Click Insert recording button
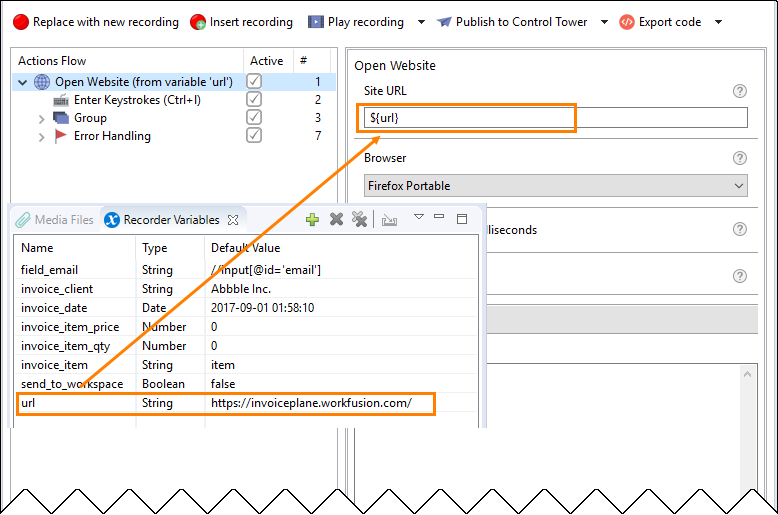The width and height of the screenshot is (778, 515). (242, 22)
